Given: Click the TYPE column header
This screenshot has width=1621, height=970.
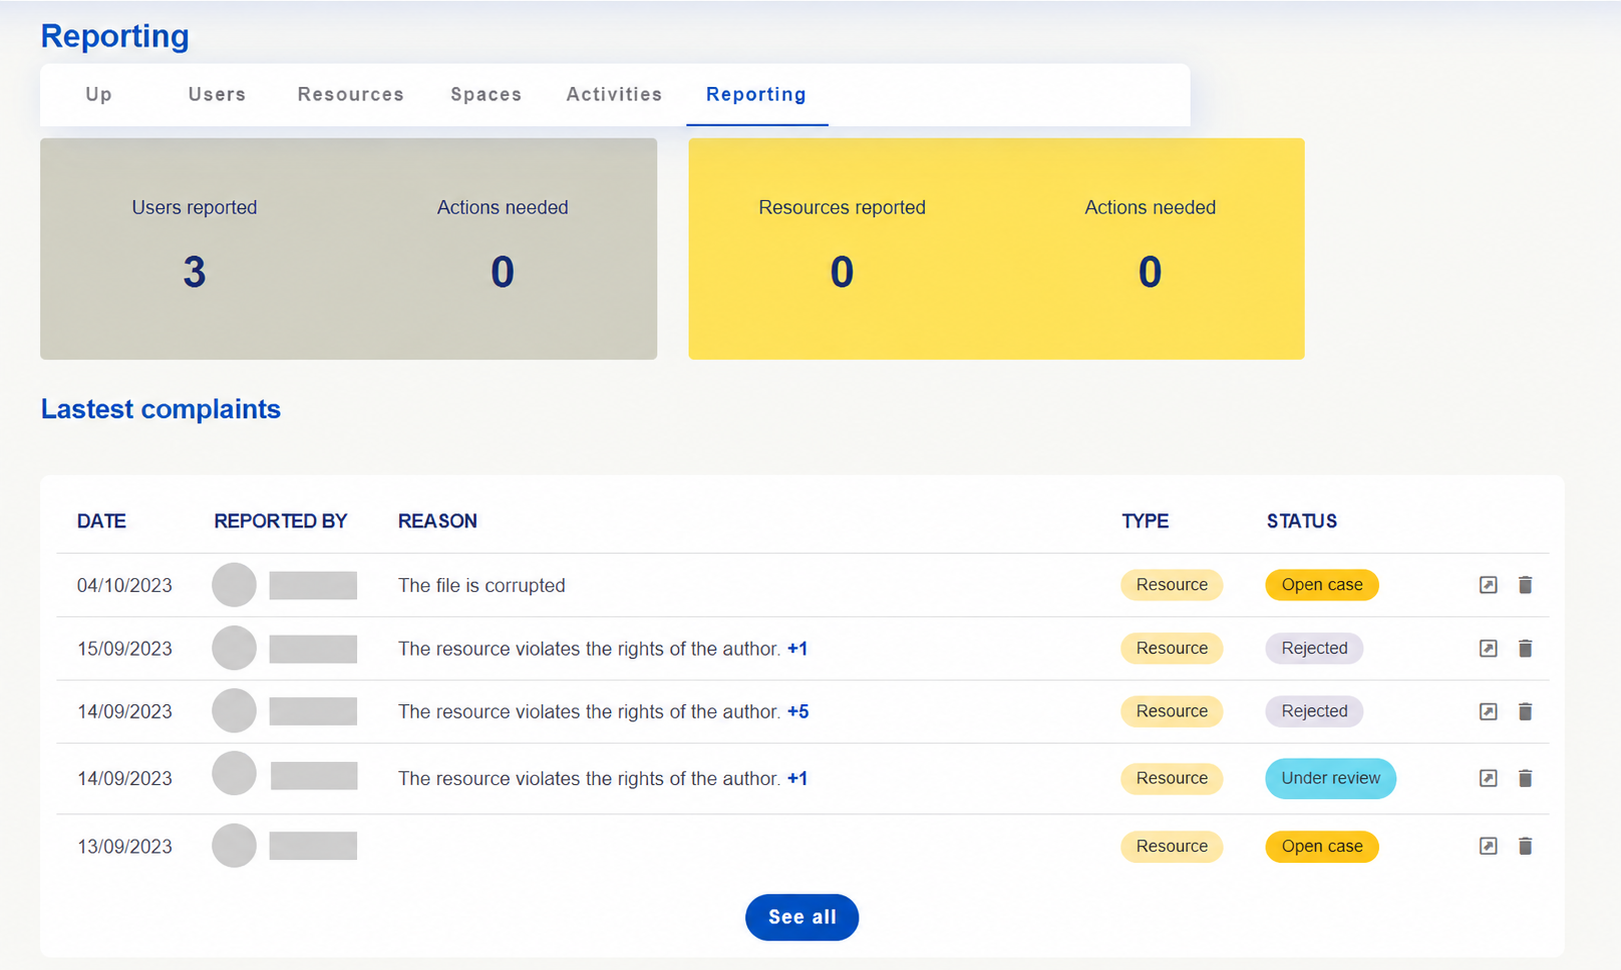Looking at the screenshot, I should [x=1145, y=521].
